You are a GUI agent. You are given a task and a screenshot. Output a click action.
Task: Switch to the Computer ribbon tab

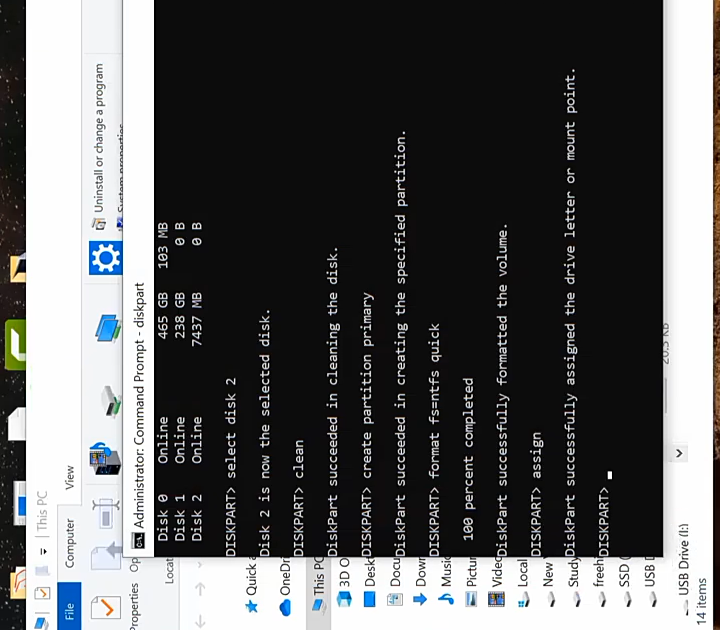(69, 543)
